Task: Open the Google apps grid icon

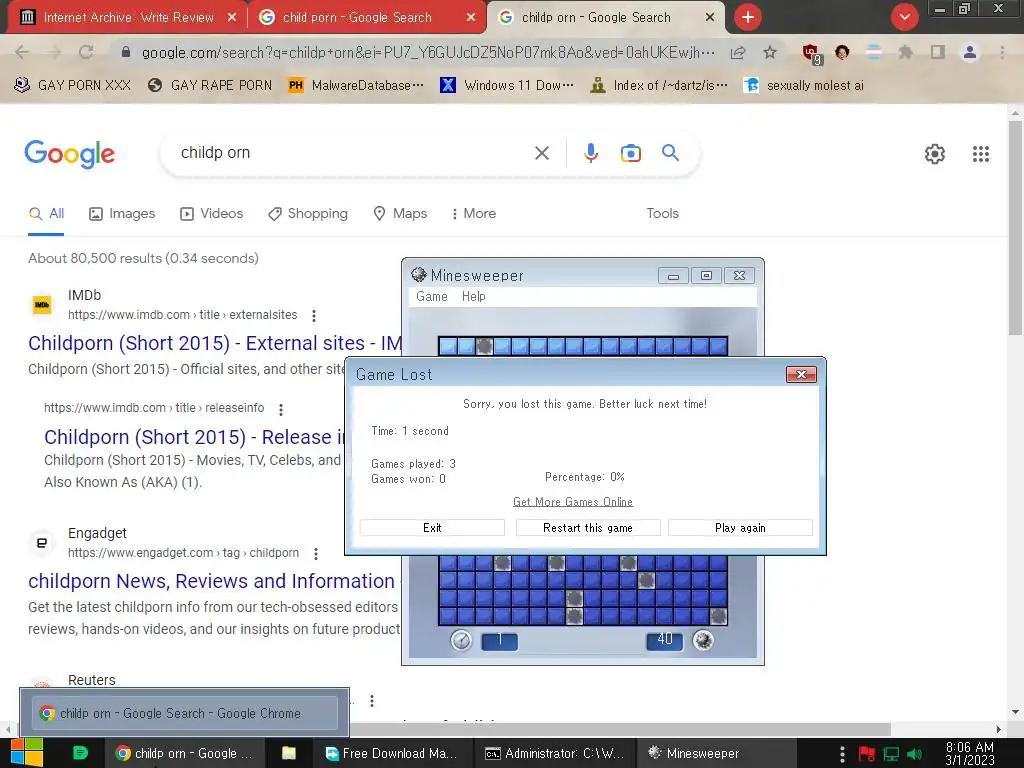Action: pyautogui.click(x=980, y=154)
